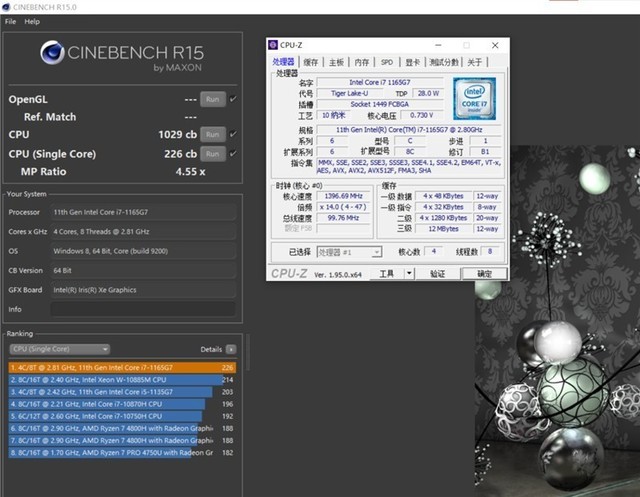Switch to the 内存 tab in CPU-Z
This screenshot has width=640, height=497.
[x=362, y=62]
